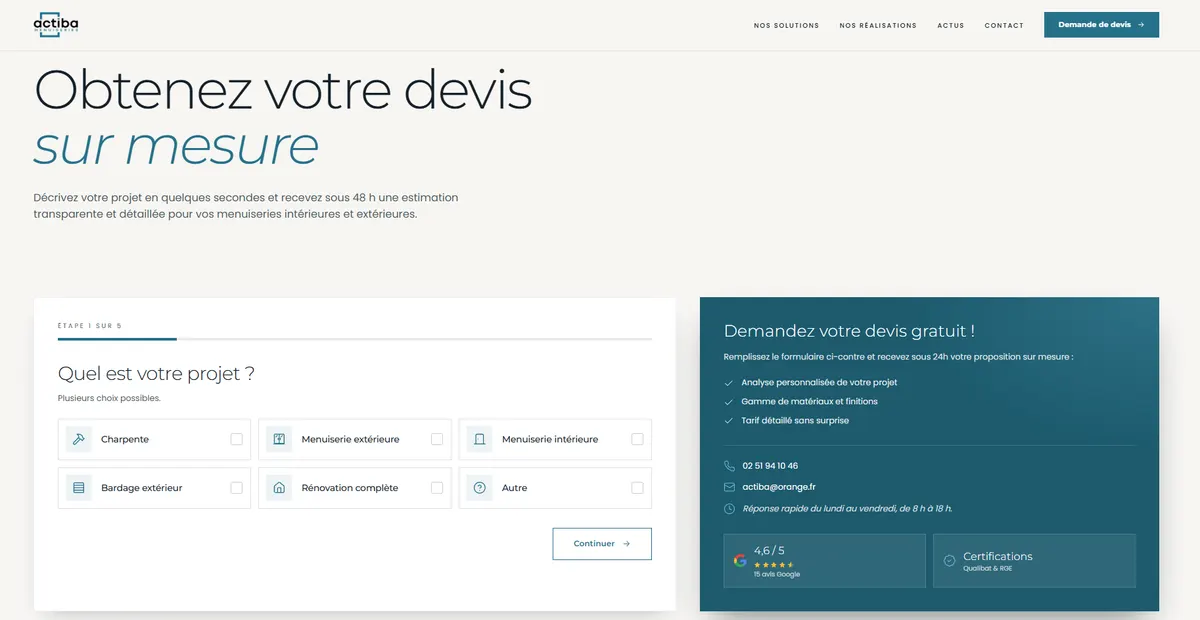Check the Charpente checkbox
Screen dimensions: 1200x620
(x=236, y=439)
